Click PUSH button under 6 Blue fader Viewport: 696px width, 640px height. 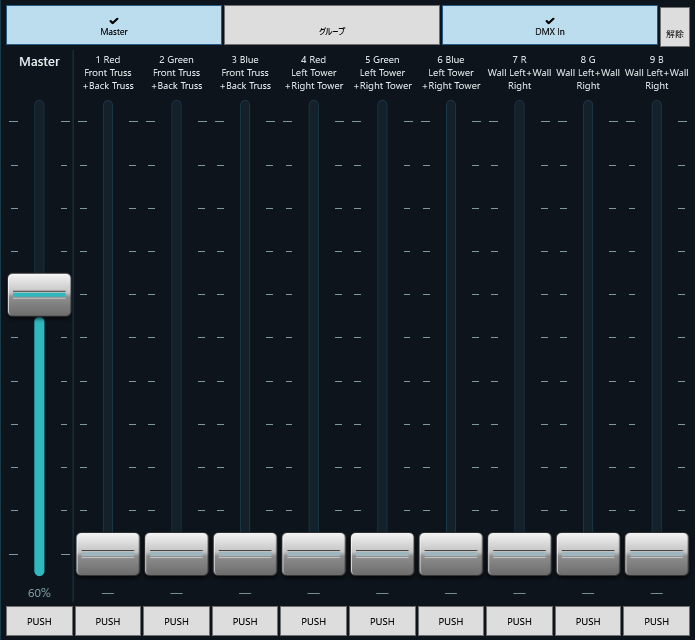[x=451, y=621]
